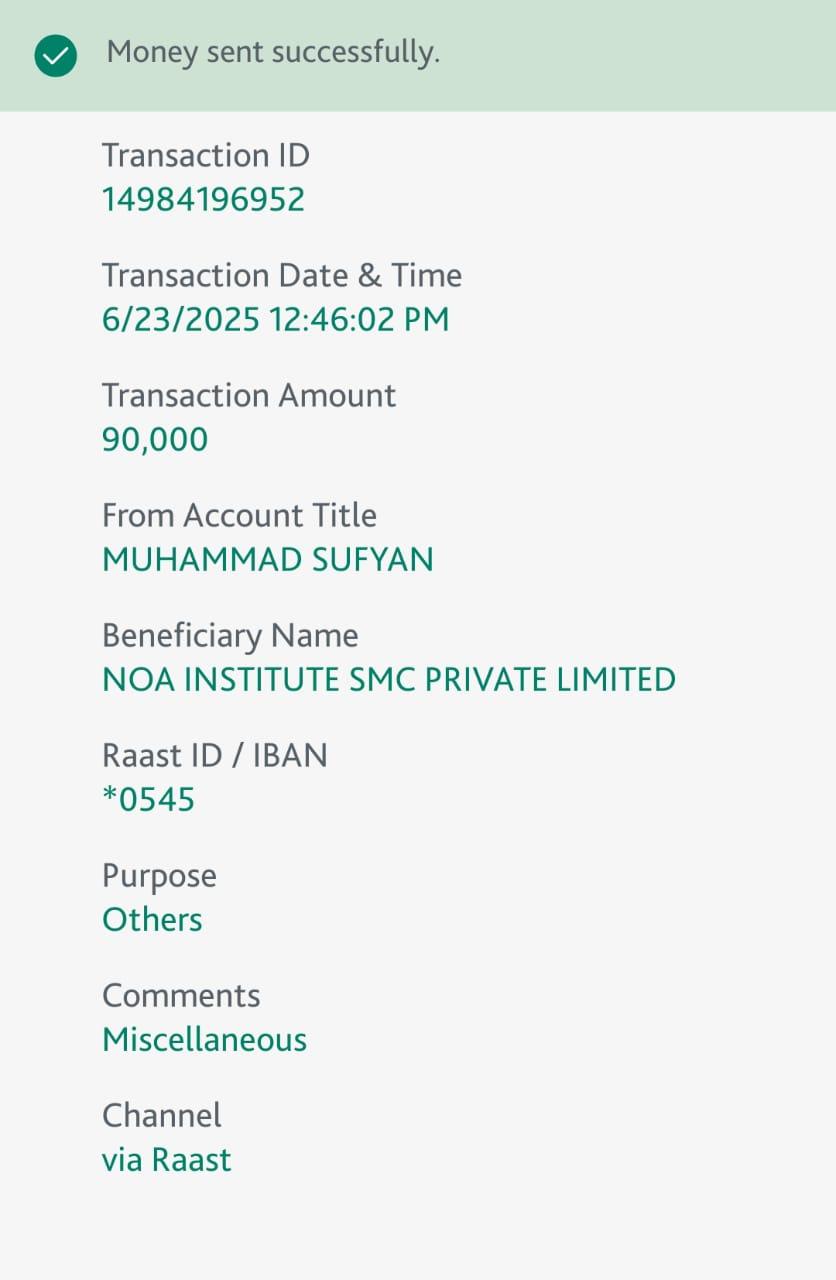Tap the "Money sent successfully." message

pos(273,52)
